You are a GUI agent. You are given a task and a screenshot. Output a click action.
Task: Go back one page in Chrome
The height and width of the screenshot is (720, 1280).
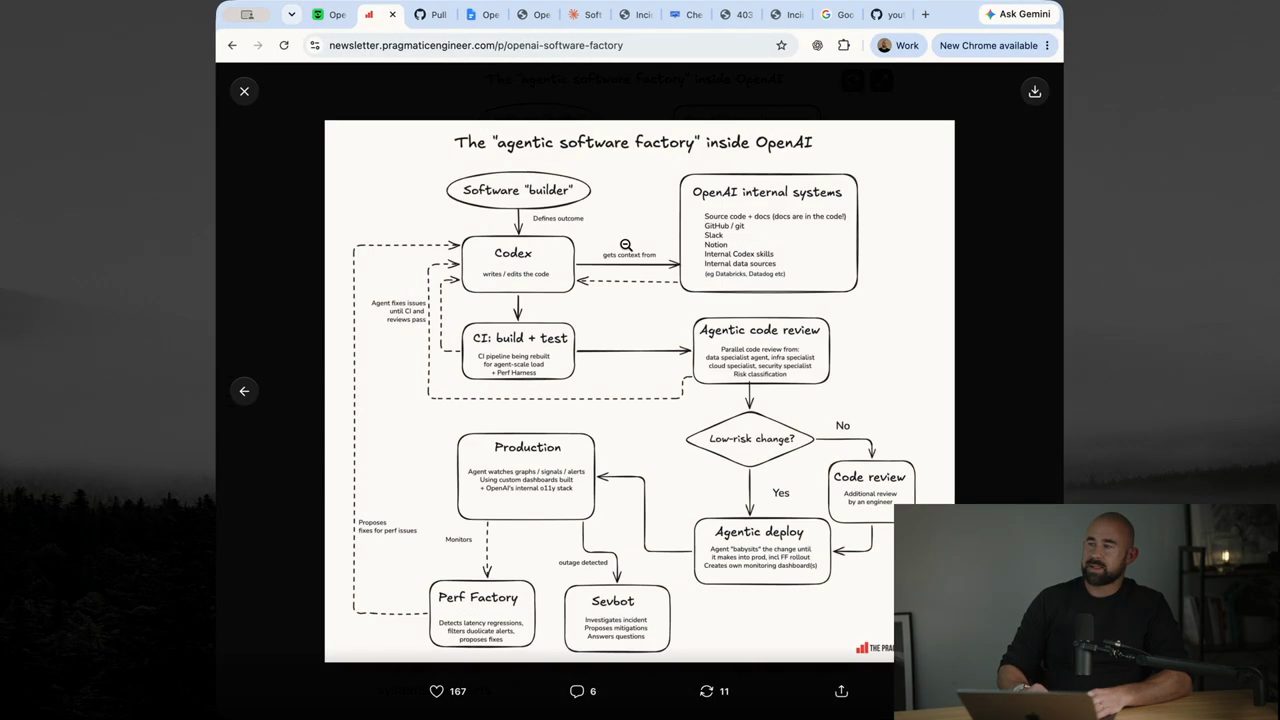coord(232,45)
